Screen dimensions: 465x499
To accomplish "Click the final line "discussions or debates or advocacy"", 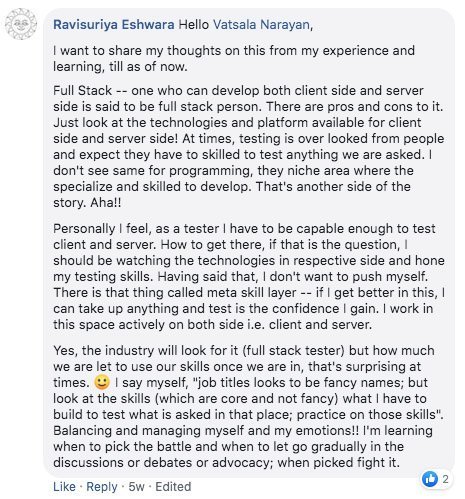I will (x=226, y=462).
